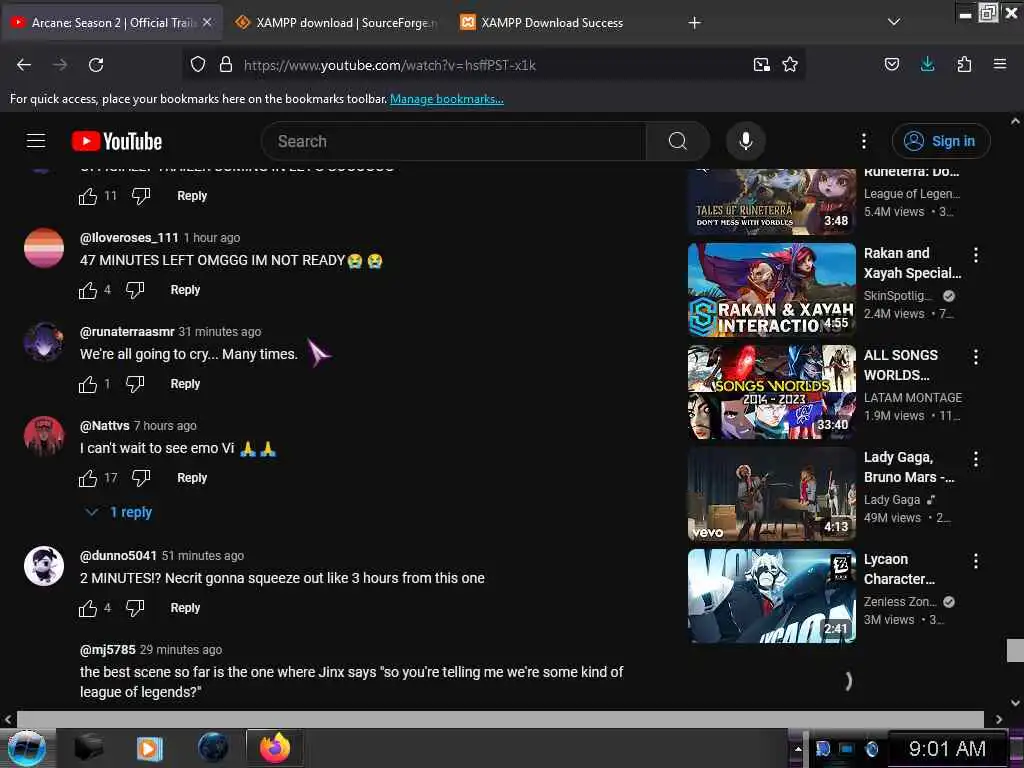The image size is (1024, 768).
Task: Click the YouTube search magnifier button
Action: pyautogui.click(x=677, y=141)
